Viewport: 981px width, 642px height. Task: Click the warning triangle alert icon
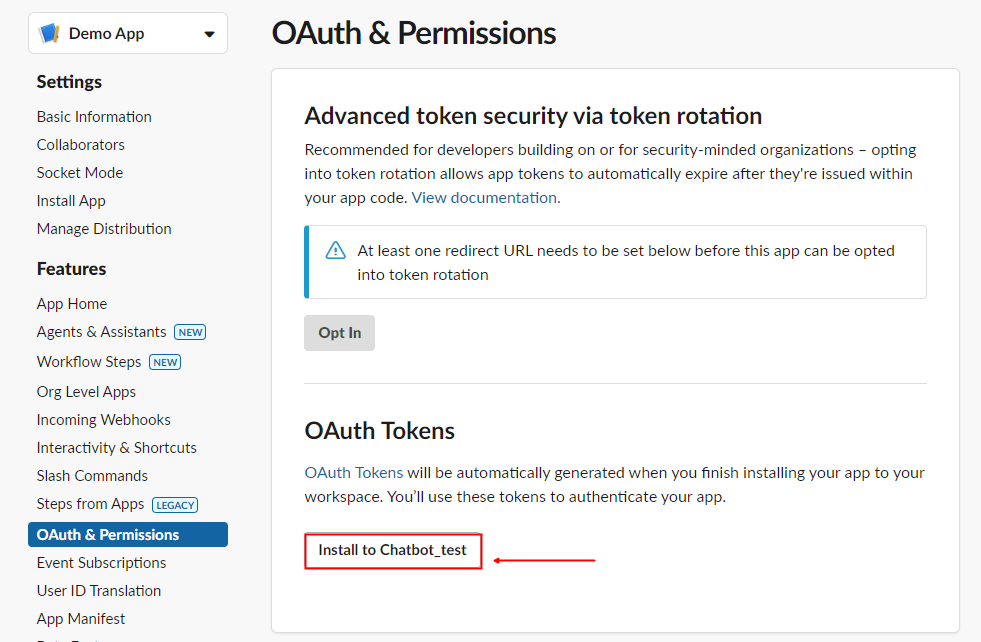tap(336, 250)
